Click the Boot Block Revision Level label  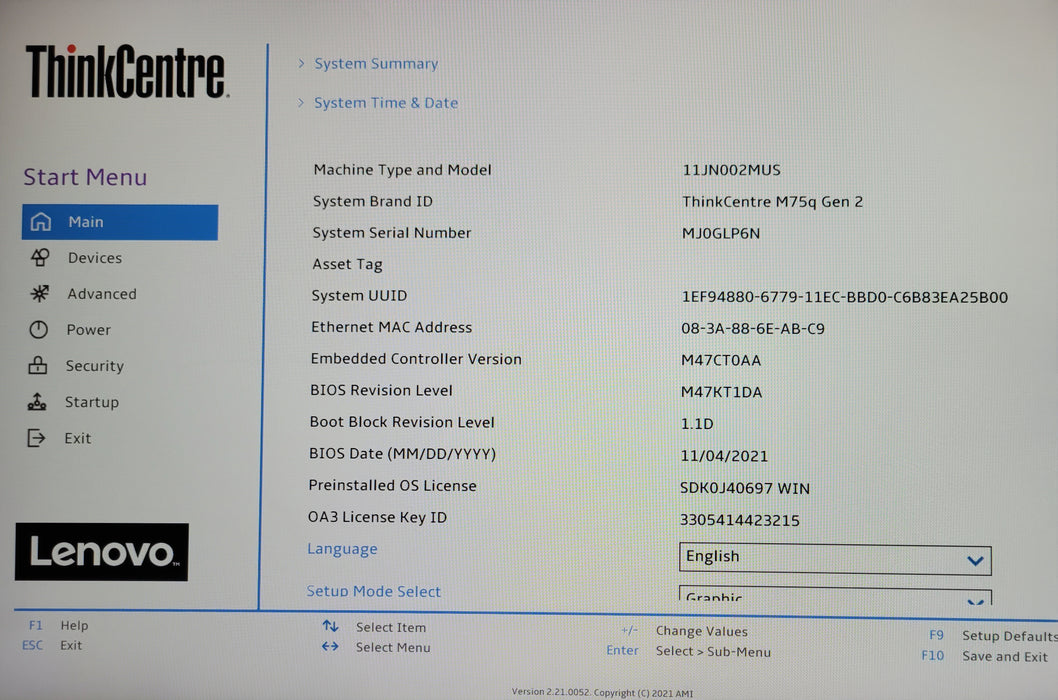402,422
